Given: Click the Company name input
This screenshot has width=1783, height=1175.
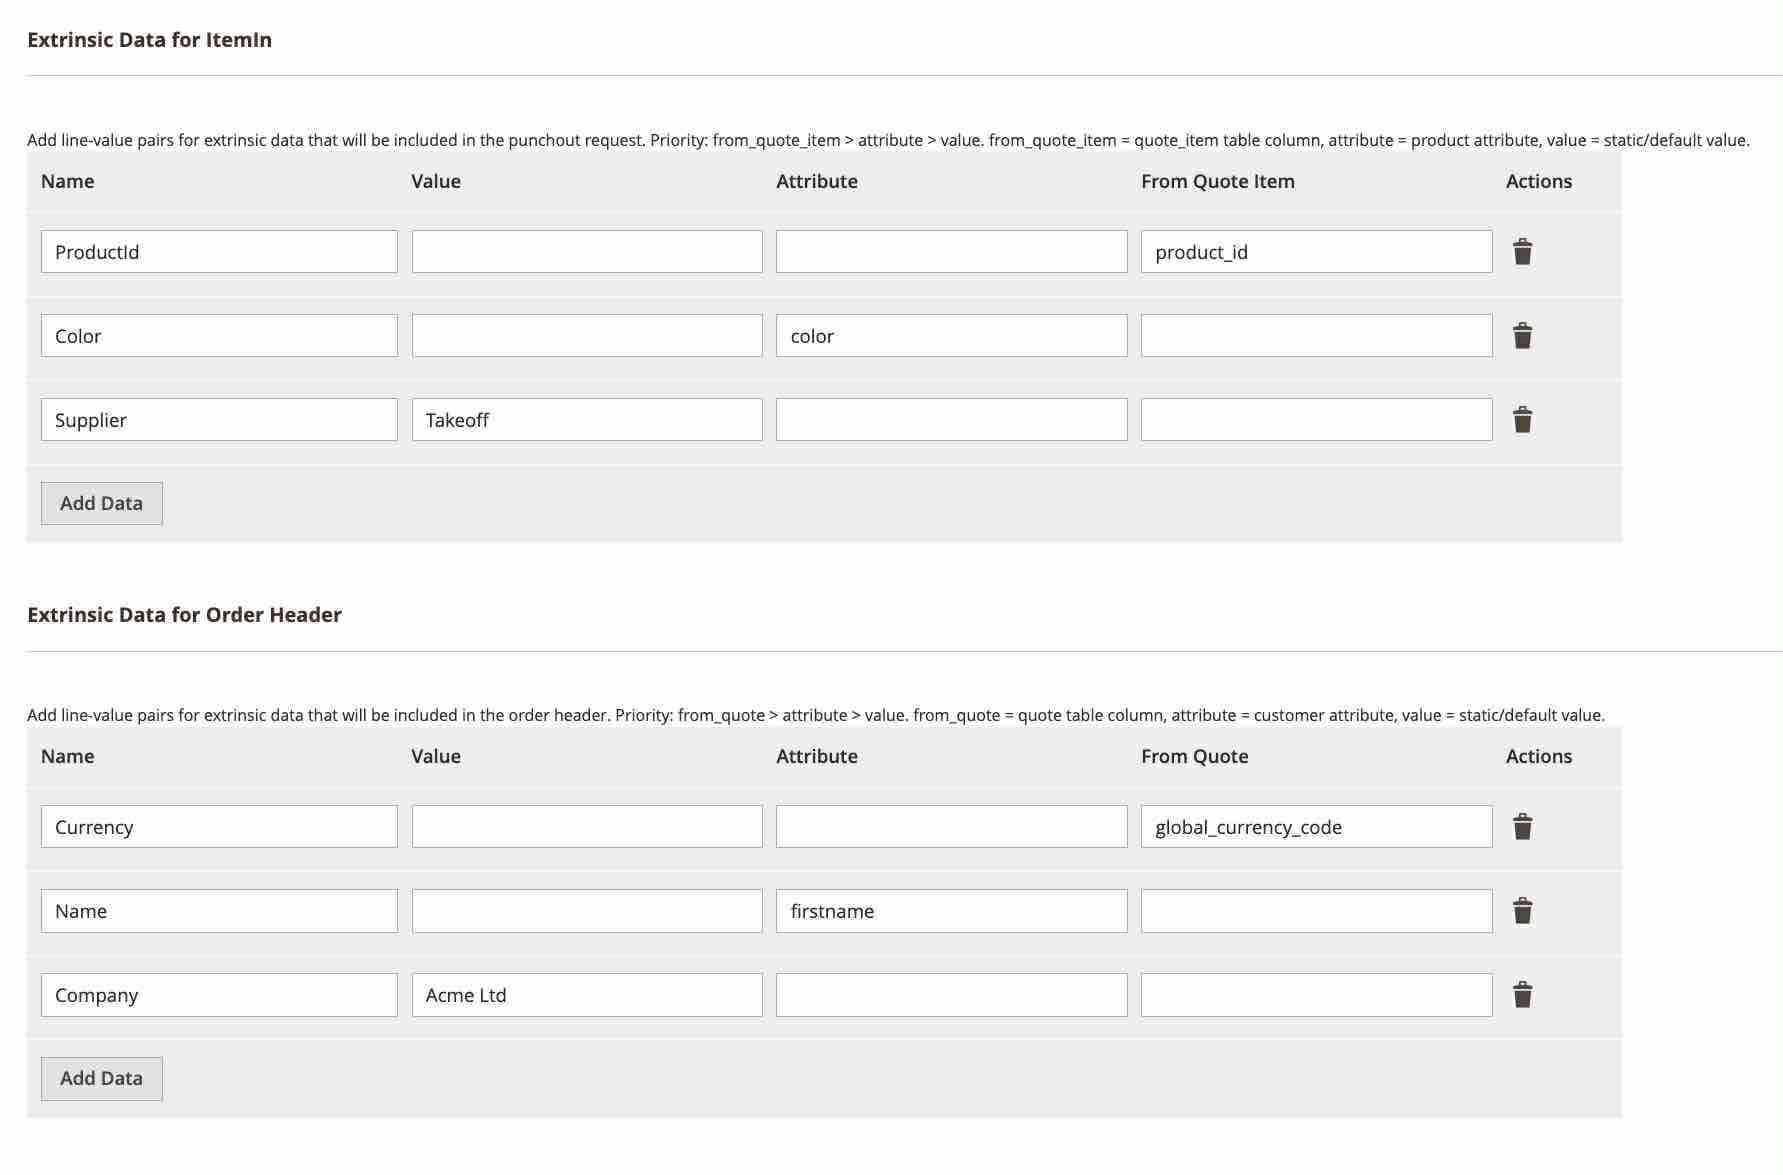Looking at the screenshot, I should (219, 995).
